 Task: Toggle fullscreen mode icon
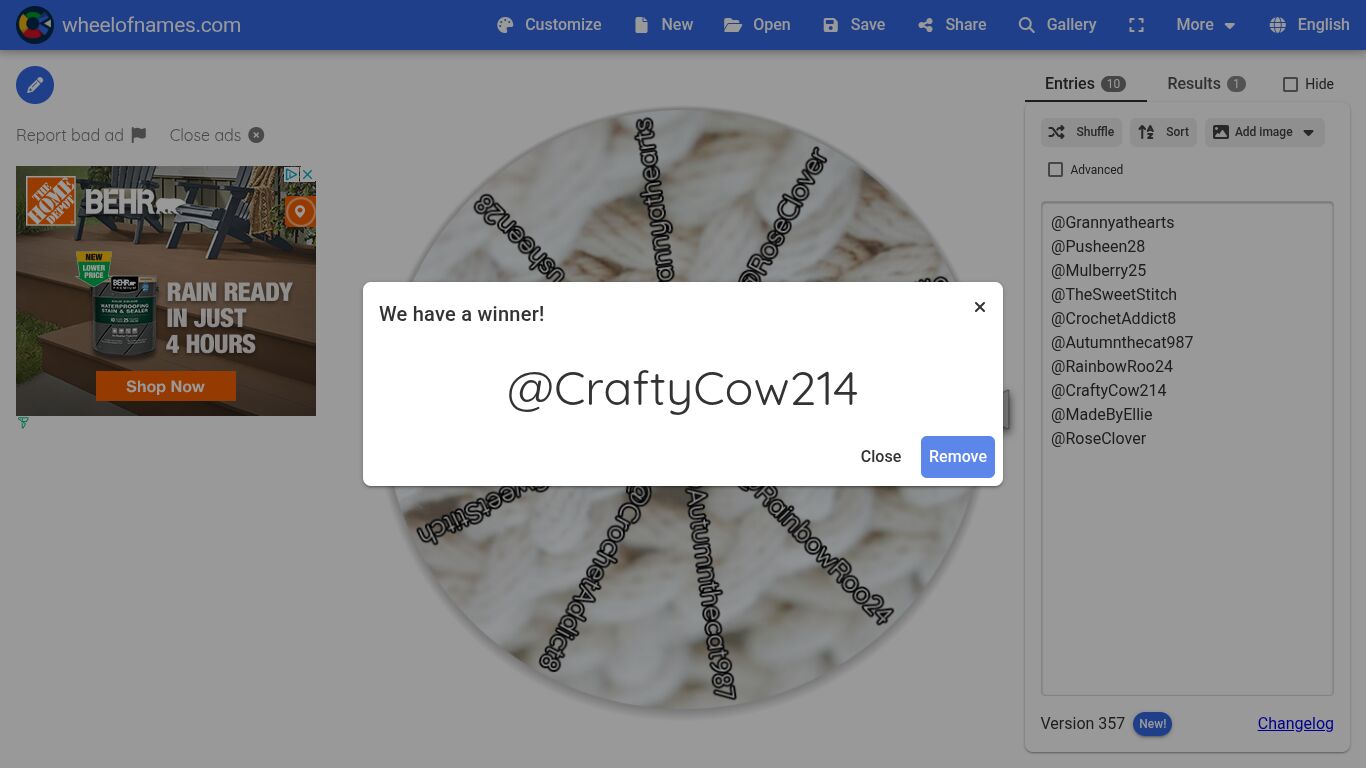pyautogui.click(x=1136, y=25)
